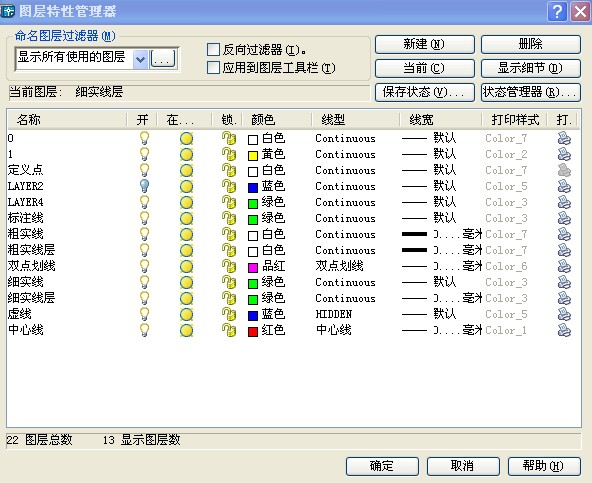Check the 应用到图层工具栏 checkbox
The height and width of the screenshot is (483, 592).
pyautogui.click(x=213, y=68)
